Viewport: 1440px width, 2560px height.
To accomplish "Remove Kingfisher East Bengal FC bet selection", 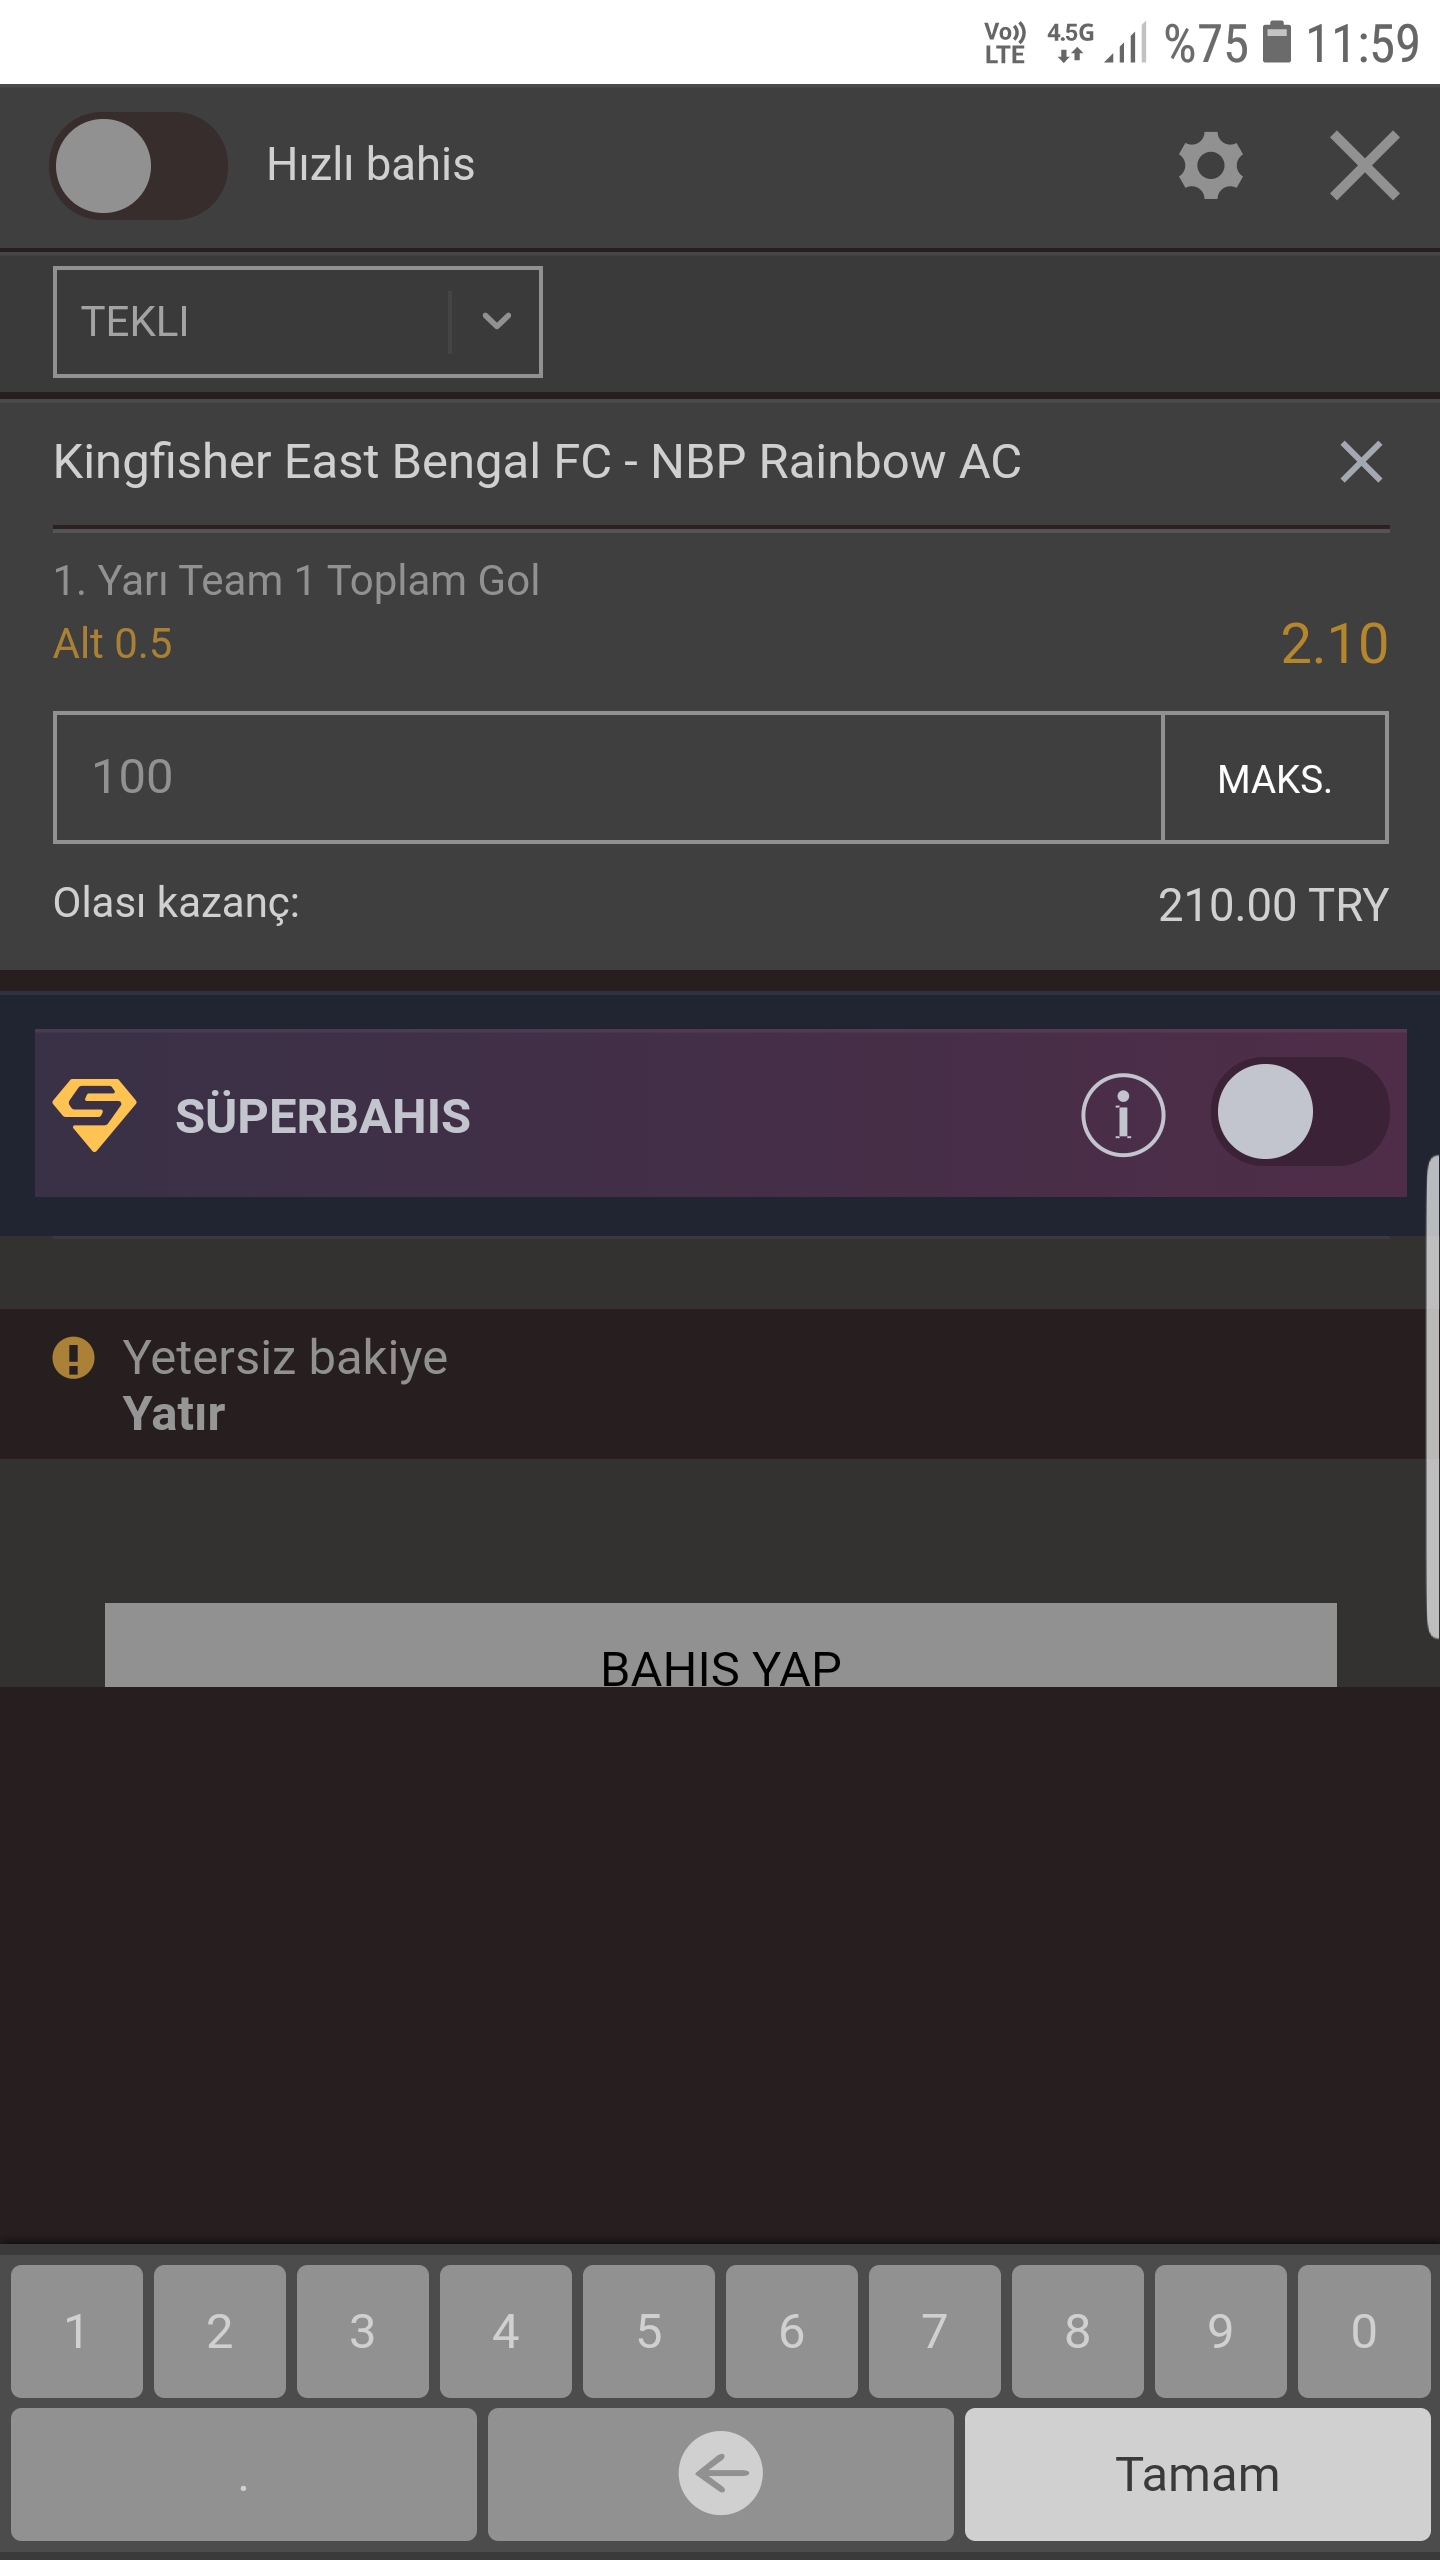I will tap(1361, 462).
